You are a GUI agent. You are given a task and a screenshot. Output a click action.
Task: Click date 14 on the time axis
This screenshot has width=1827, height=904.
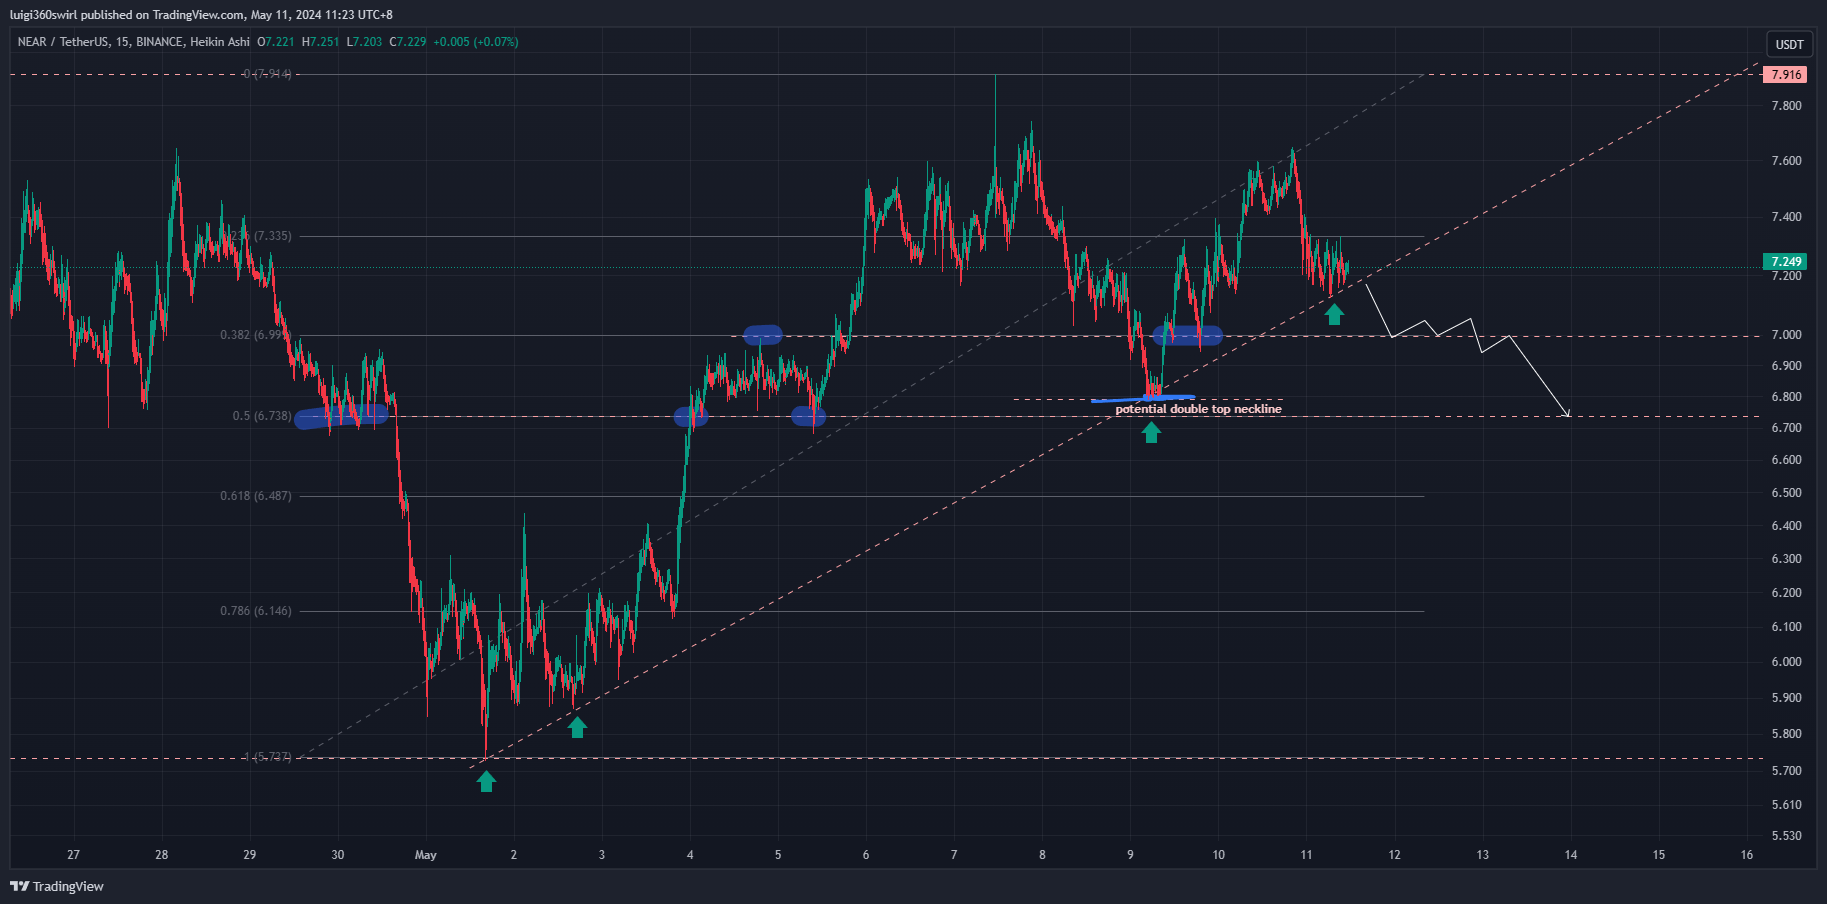(x=1571, y=855)
